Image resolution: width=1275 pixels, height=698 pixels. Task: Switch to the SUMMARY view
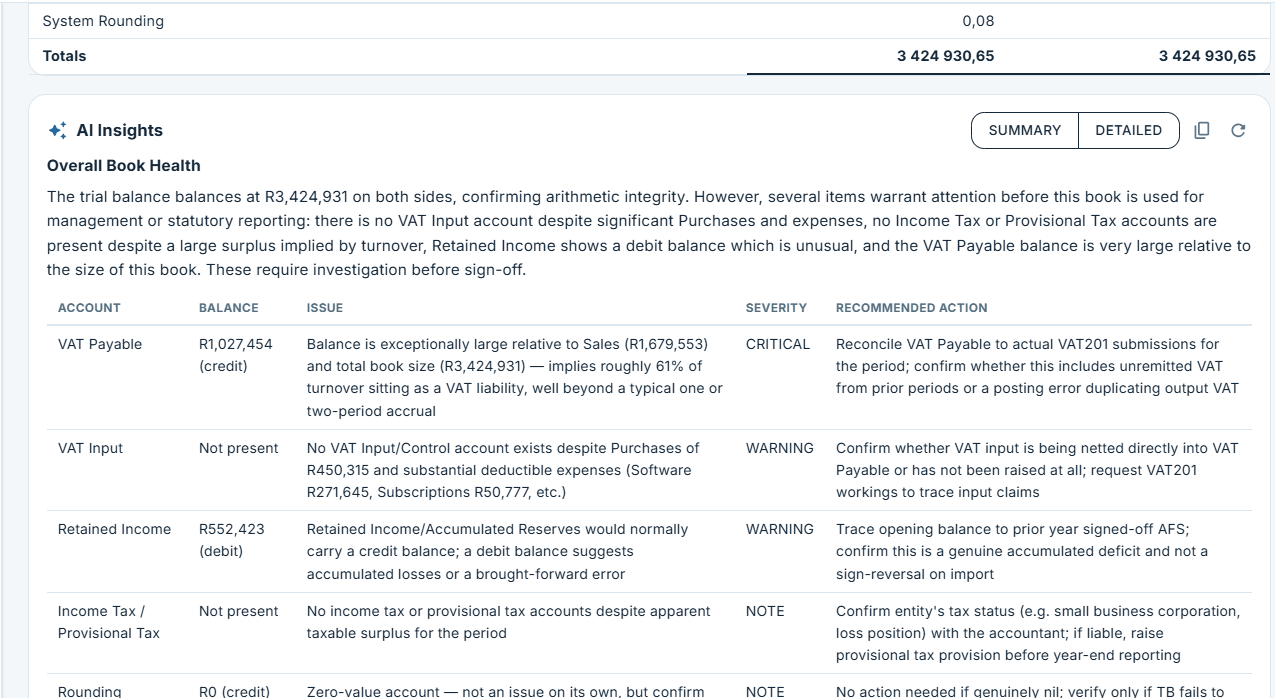click(x=1025, y=130)
